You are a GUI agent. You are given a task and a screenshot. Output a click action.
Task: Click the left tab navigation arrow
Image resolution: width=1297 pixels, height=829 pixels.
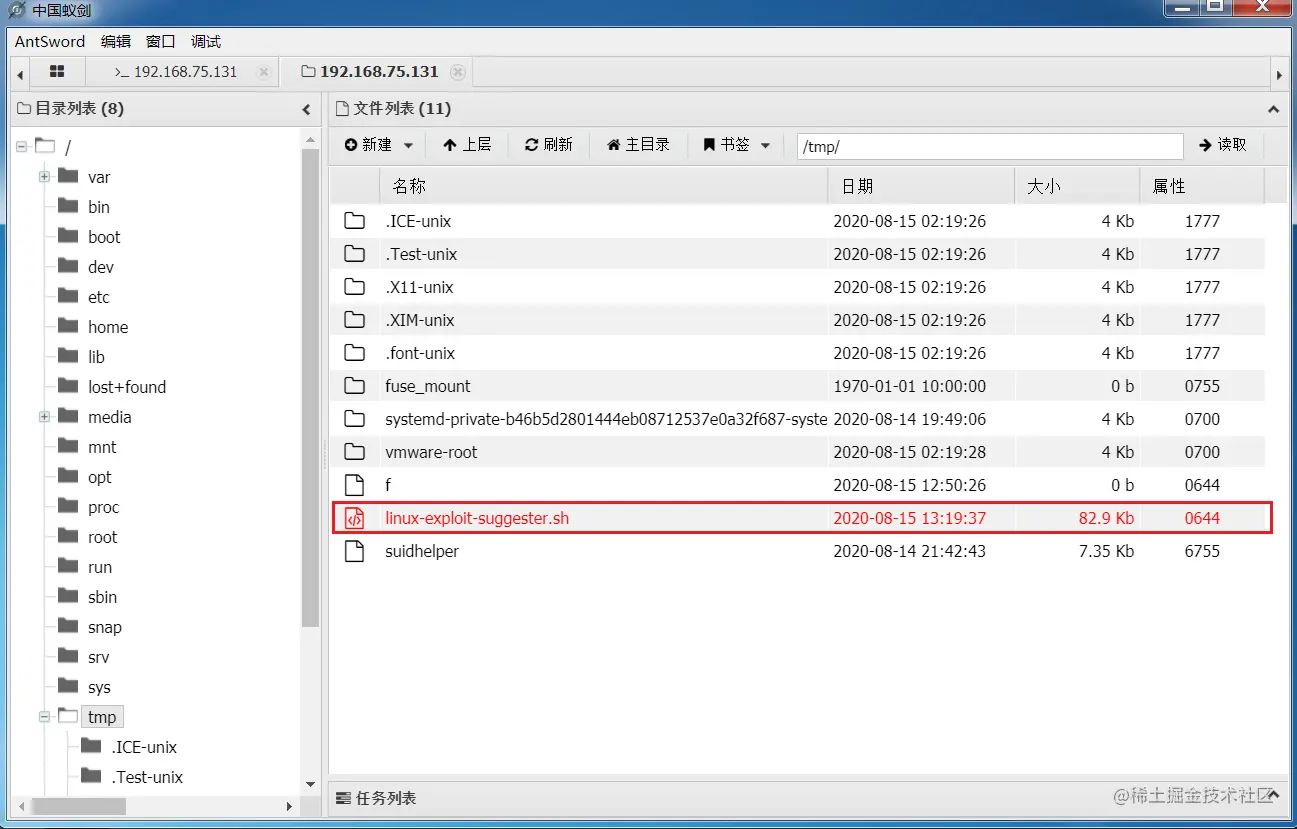[18, 71]
